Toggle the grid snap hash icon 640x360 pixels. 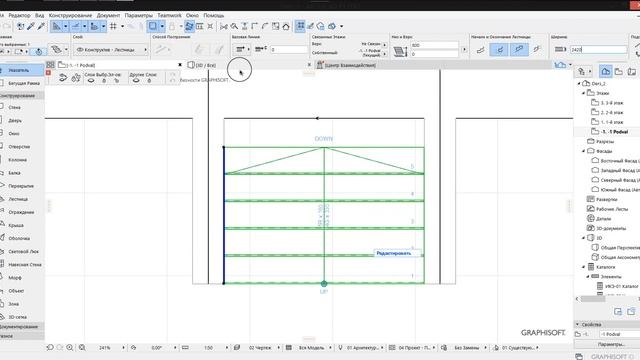tap(113, 27)
